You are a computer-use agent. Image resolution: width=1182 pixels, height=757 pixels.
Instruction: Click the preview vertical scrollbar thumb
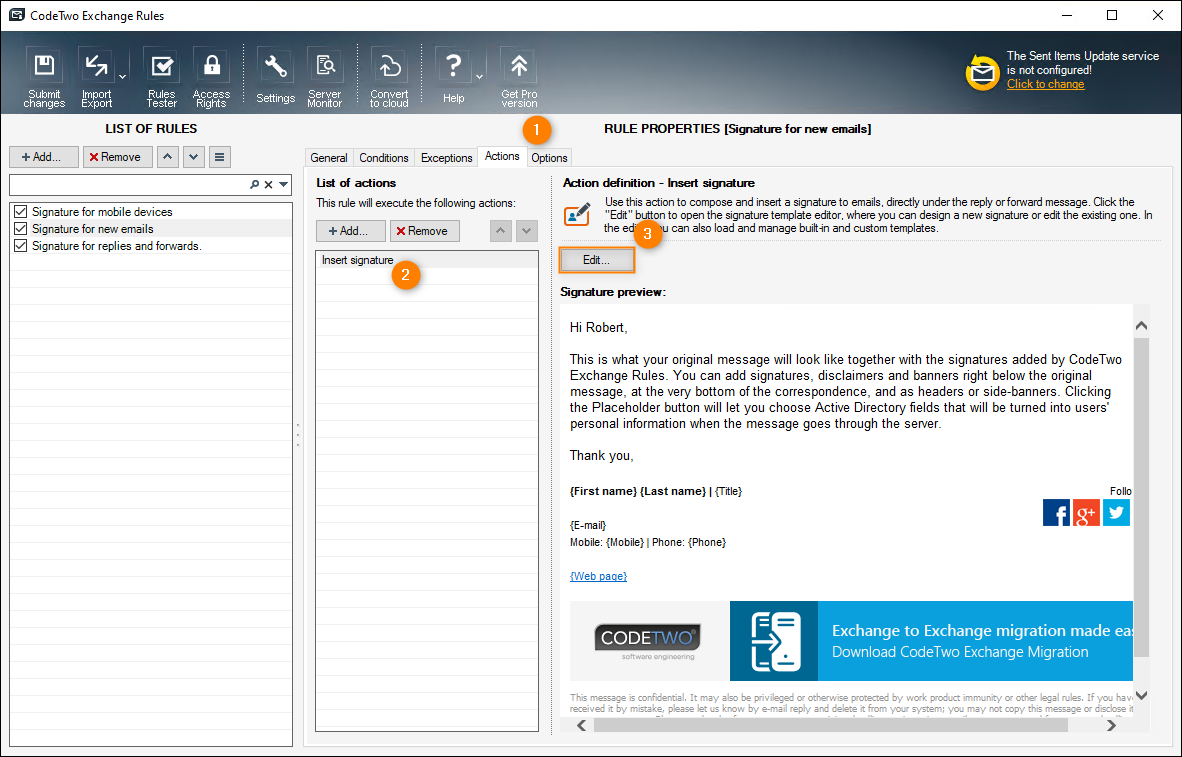1141,498
